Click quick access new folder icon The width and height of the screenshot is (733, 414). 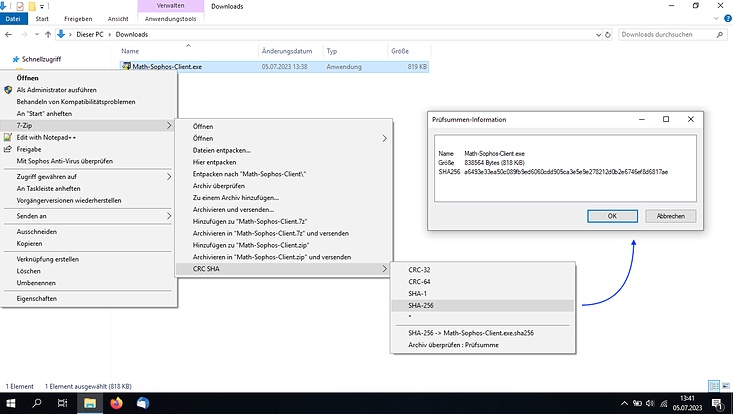point(32,6)
